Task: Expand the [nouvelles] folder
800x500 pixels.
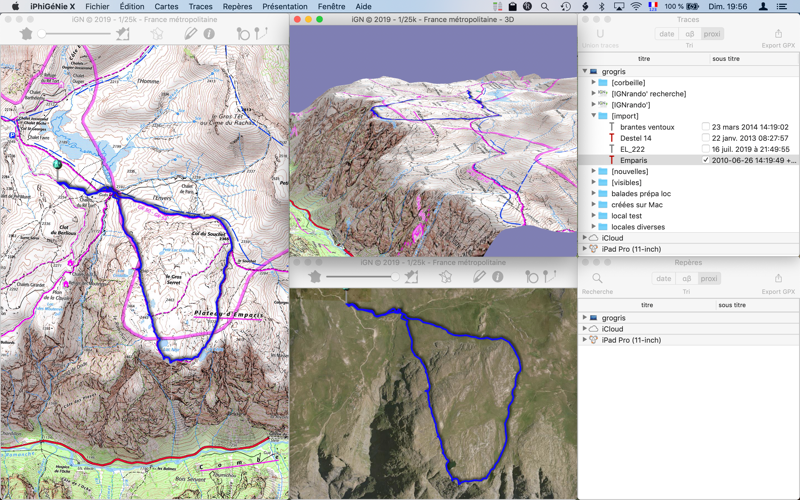Action: point(593,171)
